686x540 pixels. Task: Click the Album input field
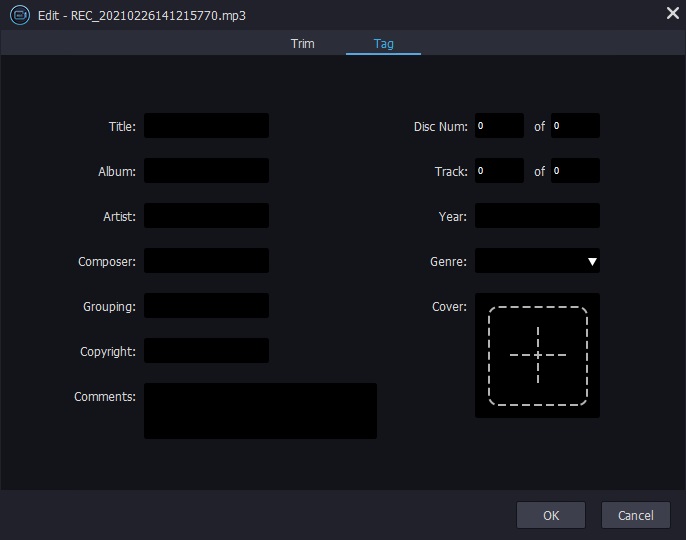pos(206,171)
